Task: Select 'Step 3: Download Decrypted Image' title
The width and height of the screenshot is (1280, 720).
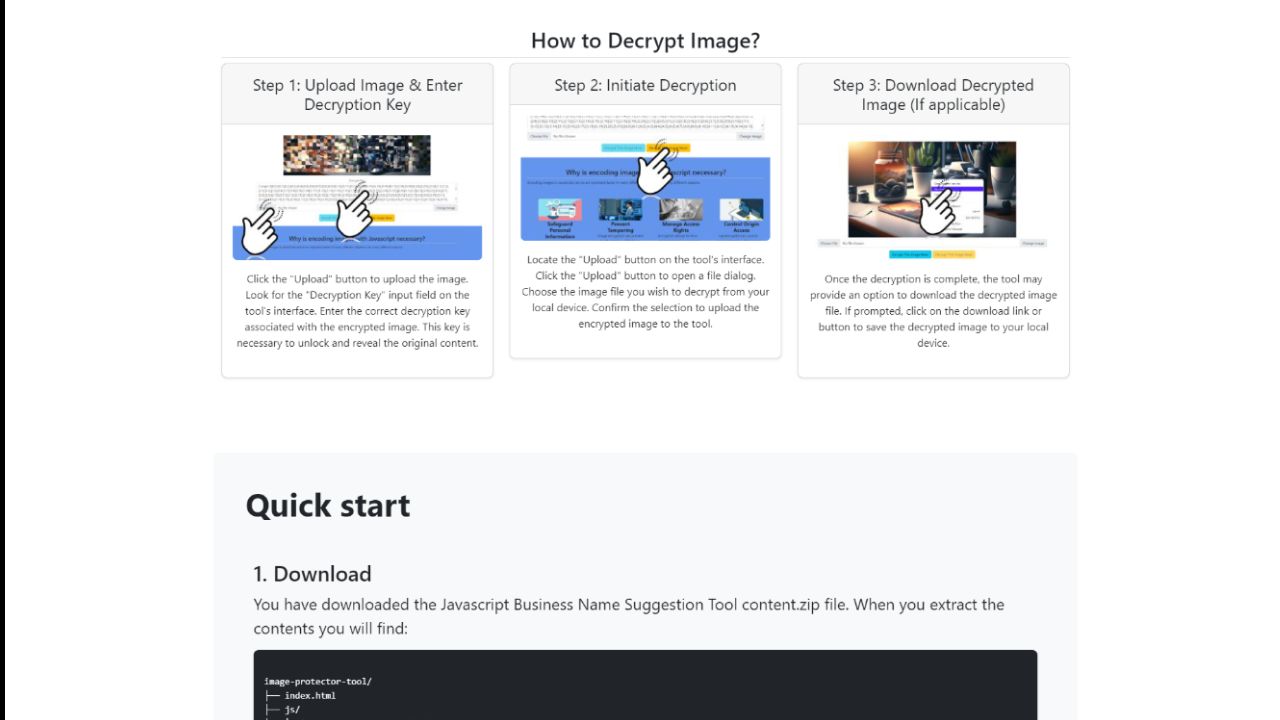Action: [x=933, y=95]
